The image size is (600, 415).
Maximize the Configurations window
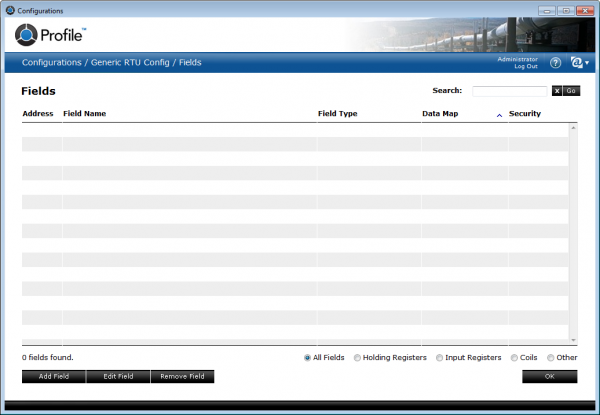pyautogui.click(x=566, y=11)
